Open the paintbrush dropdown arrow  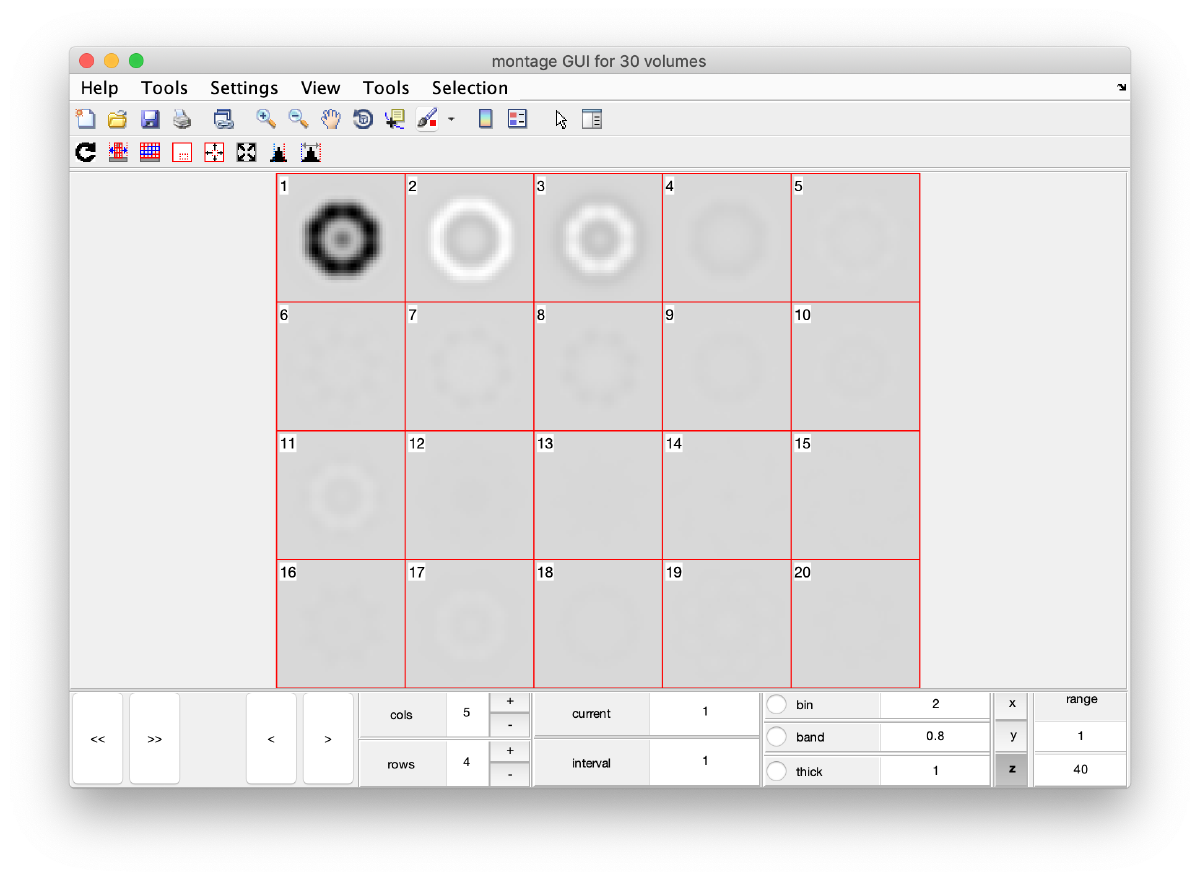[452, 121]
